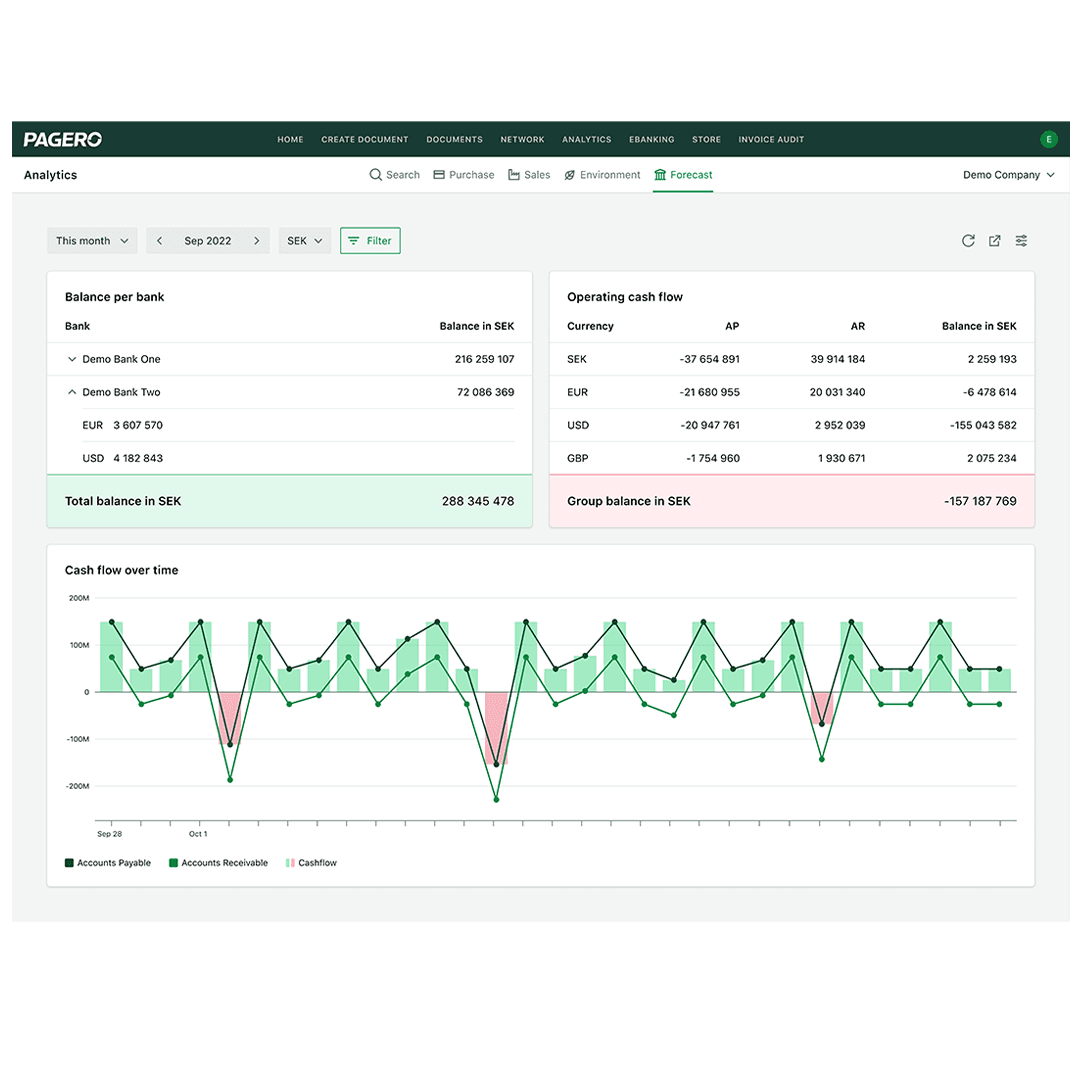
Task: Open the Demo Company selector
Action: (x=1008, y=175)
